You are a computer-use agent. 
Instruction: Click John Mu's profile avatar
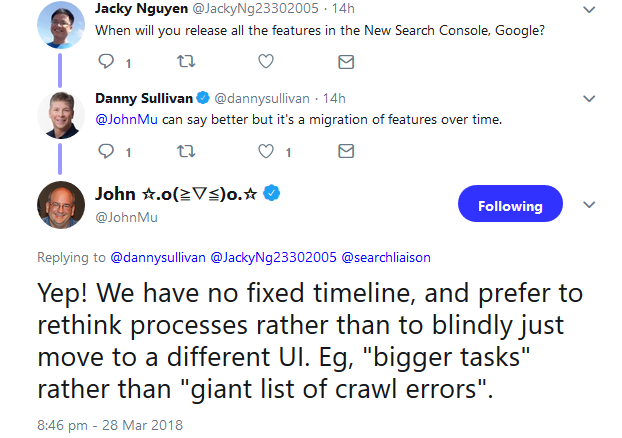[x=61, y=204]
